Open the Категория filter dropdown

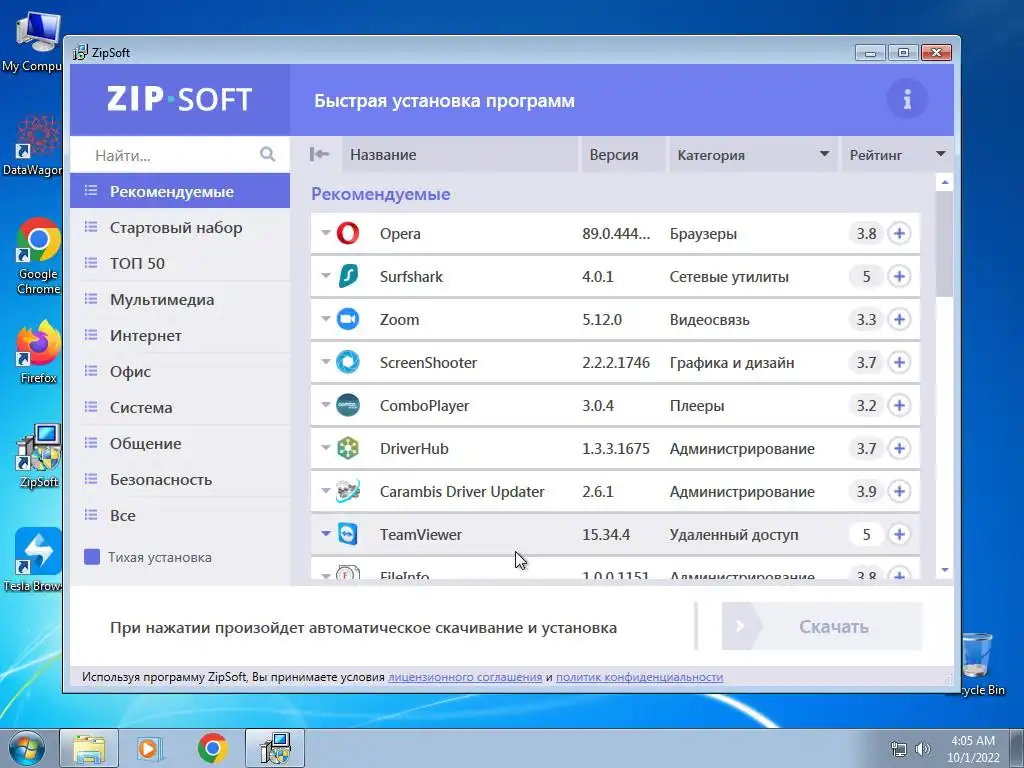[824, 154]
